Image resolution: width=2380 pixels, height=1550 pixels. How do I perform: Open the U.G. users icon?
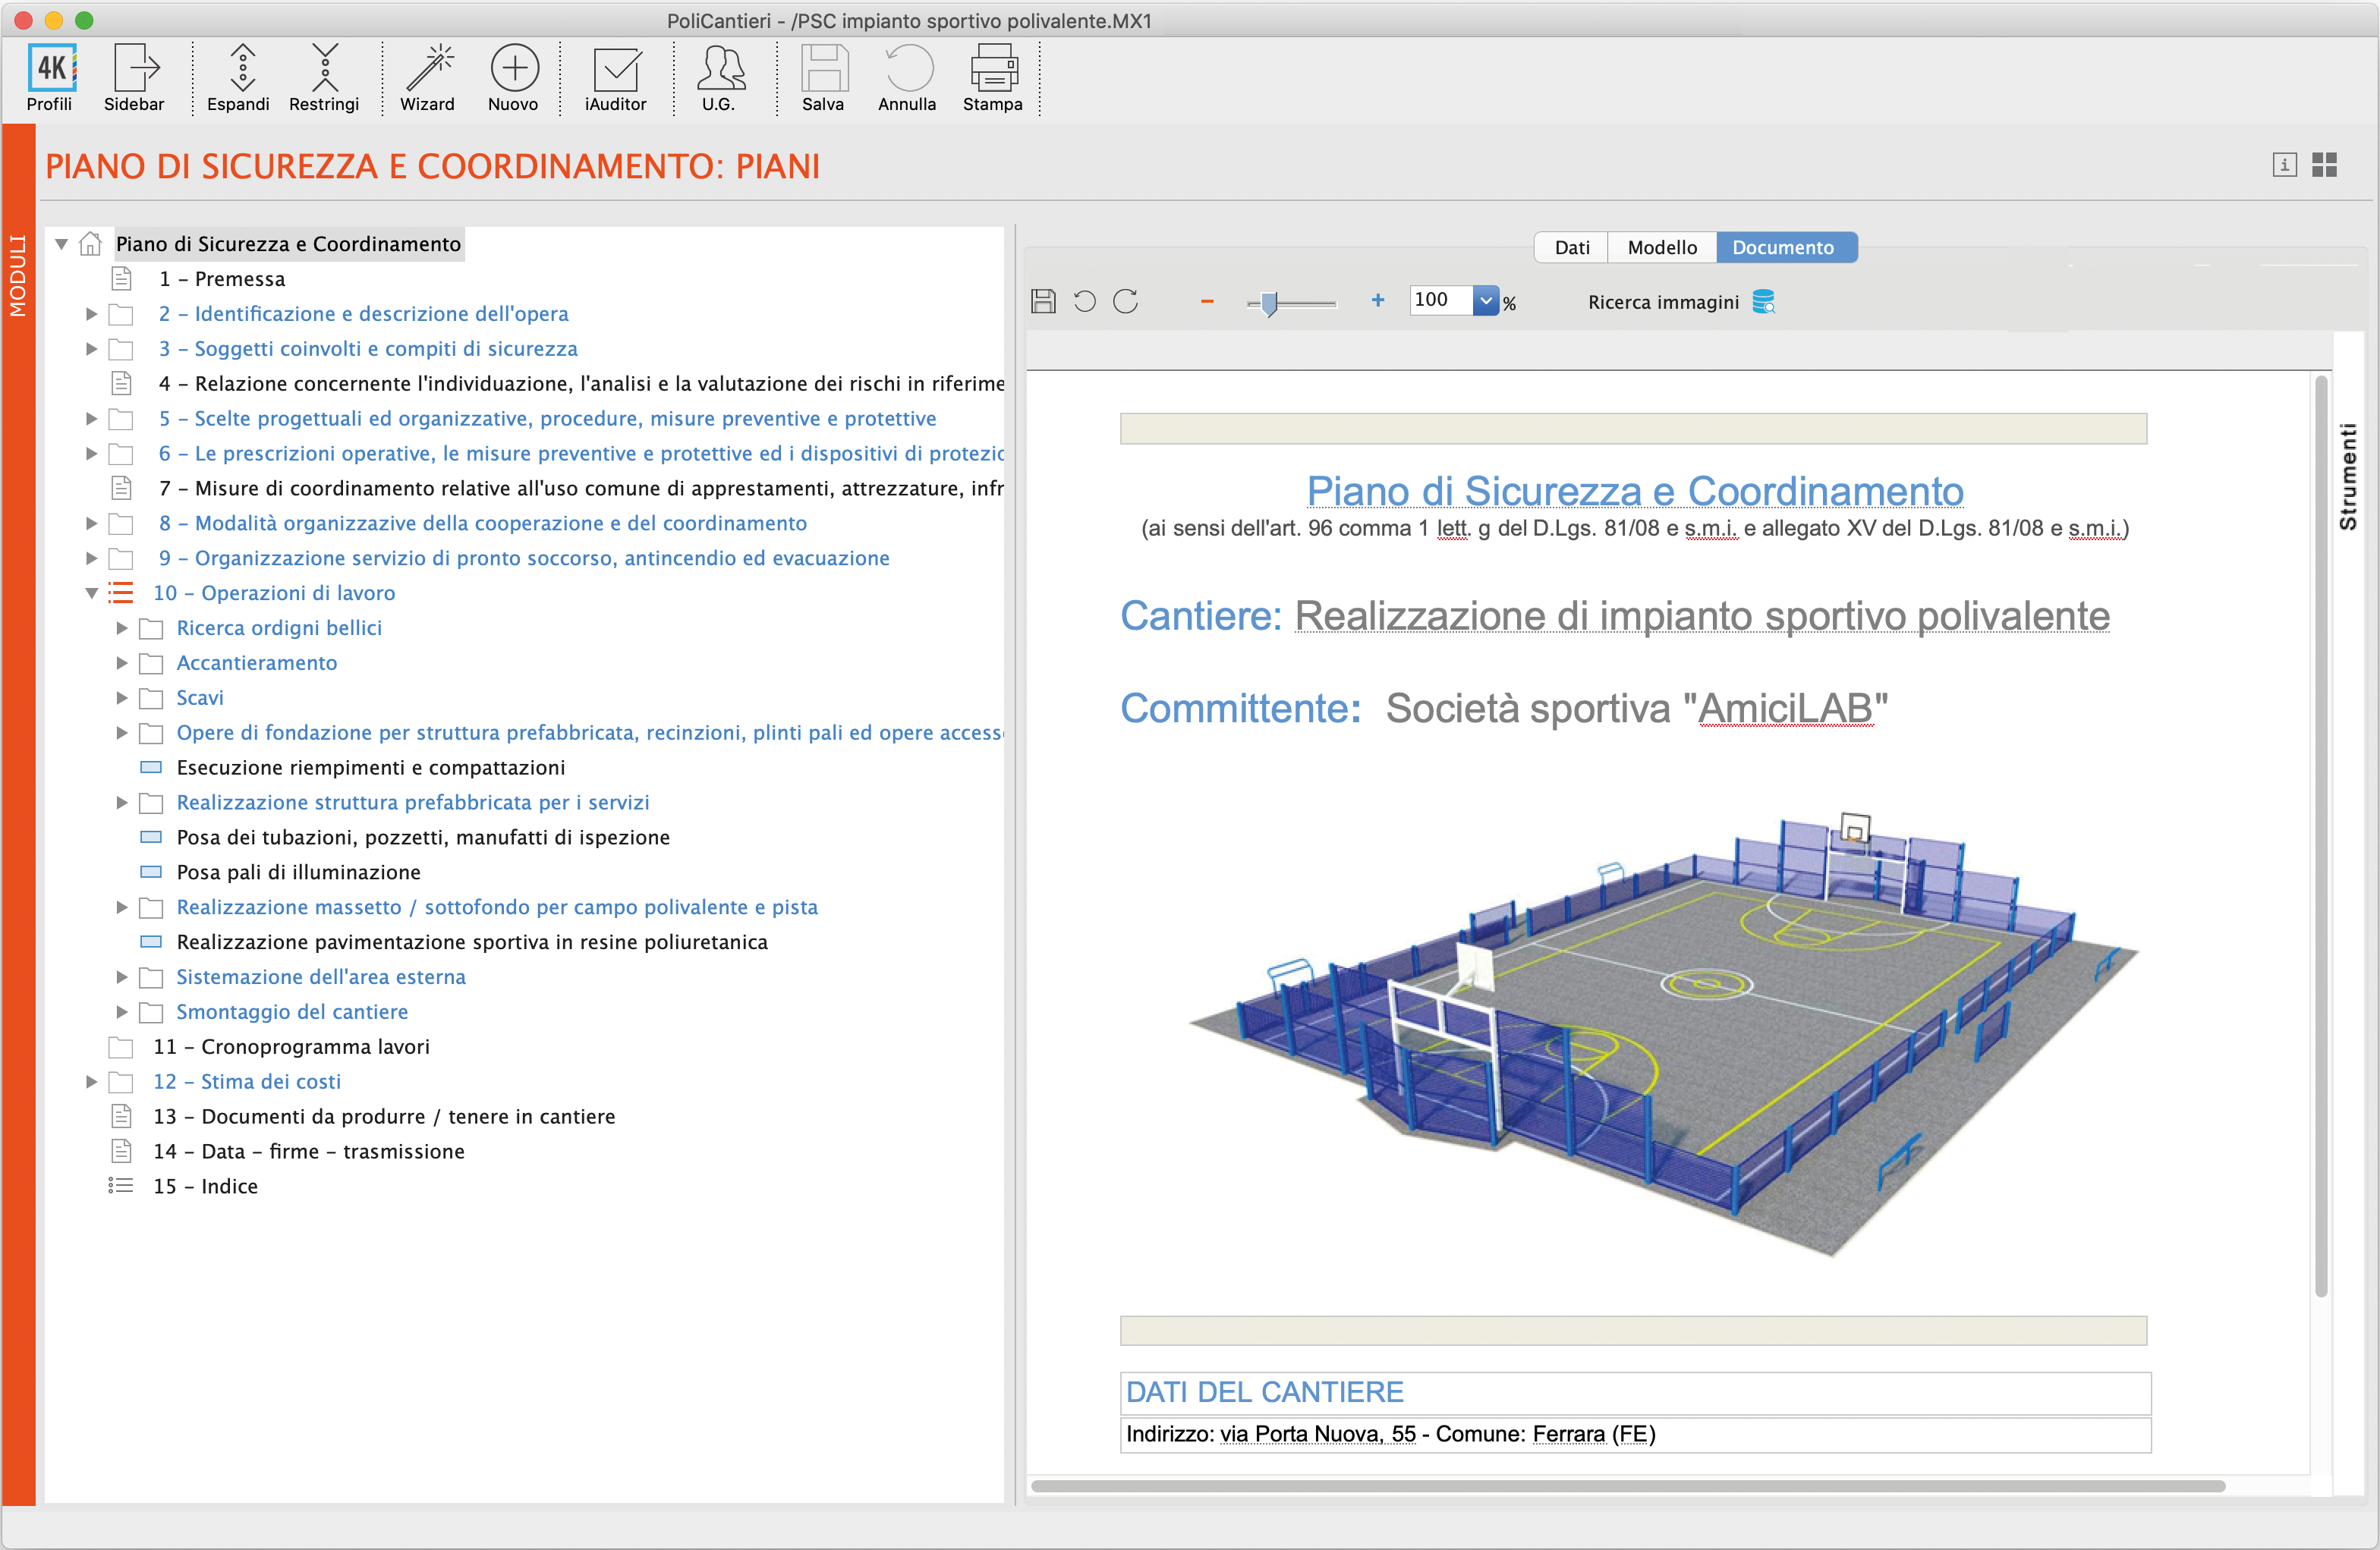coord(720,69)
